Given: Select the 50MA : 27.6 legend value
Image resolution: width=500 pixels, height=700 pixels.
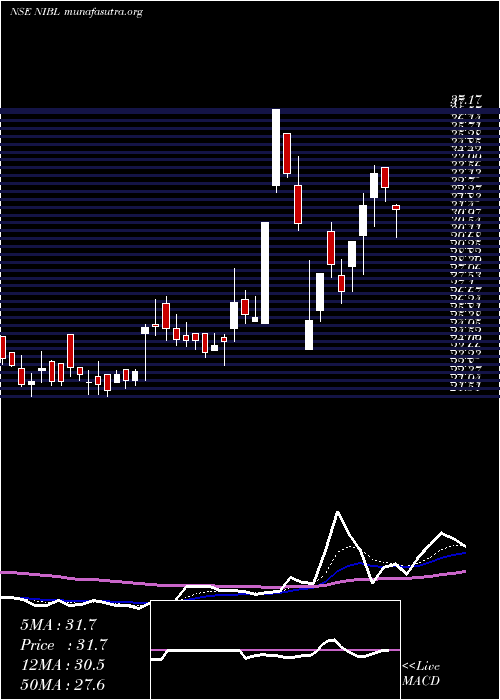Looking at the screenshot, I should coord(62,684).
